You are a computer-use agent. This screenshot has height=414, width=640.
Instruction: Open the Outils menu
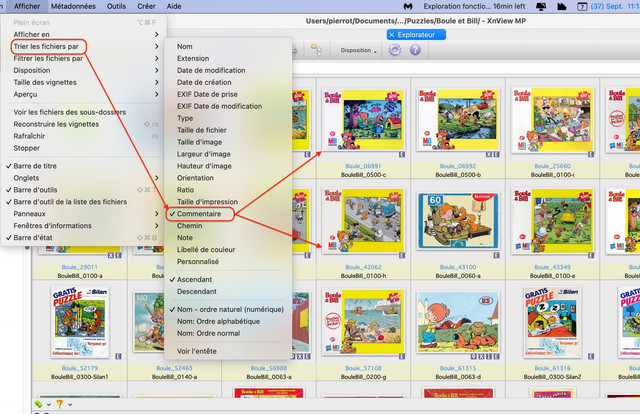pos(116,6)
